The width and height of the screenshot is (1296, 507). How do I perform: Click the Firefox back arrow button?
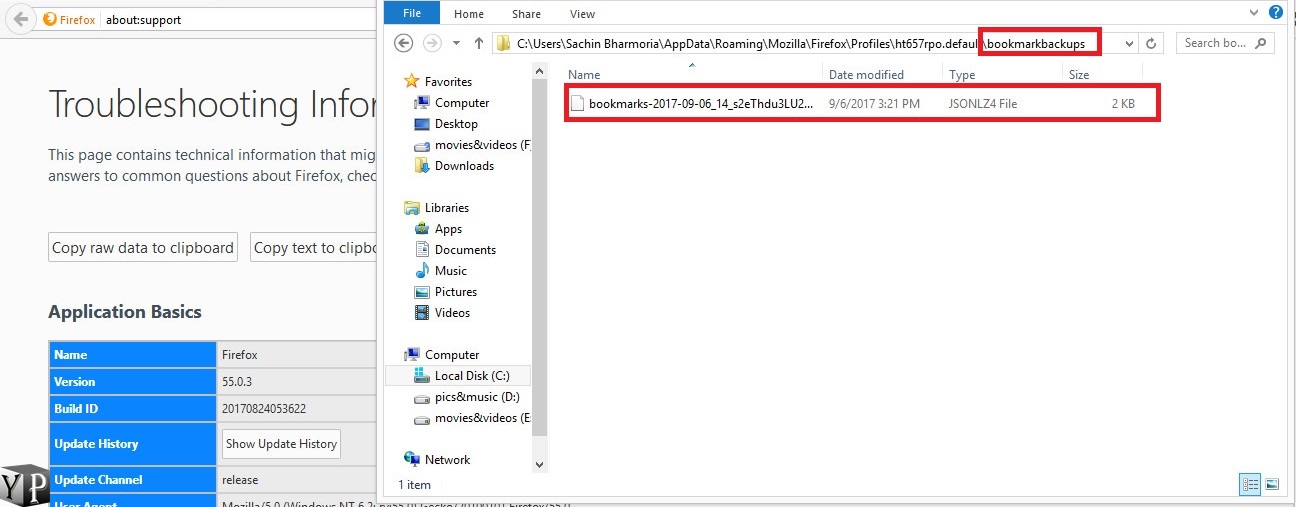point(21,19)
